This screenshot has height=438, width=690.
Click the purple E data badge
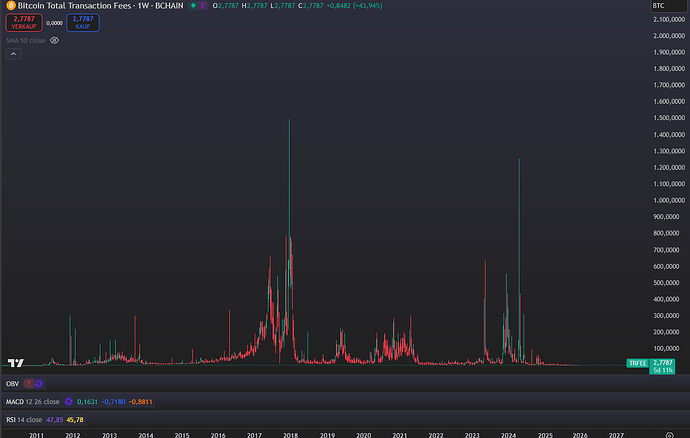click(202, 6)
